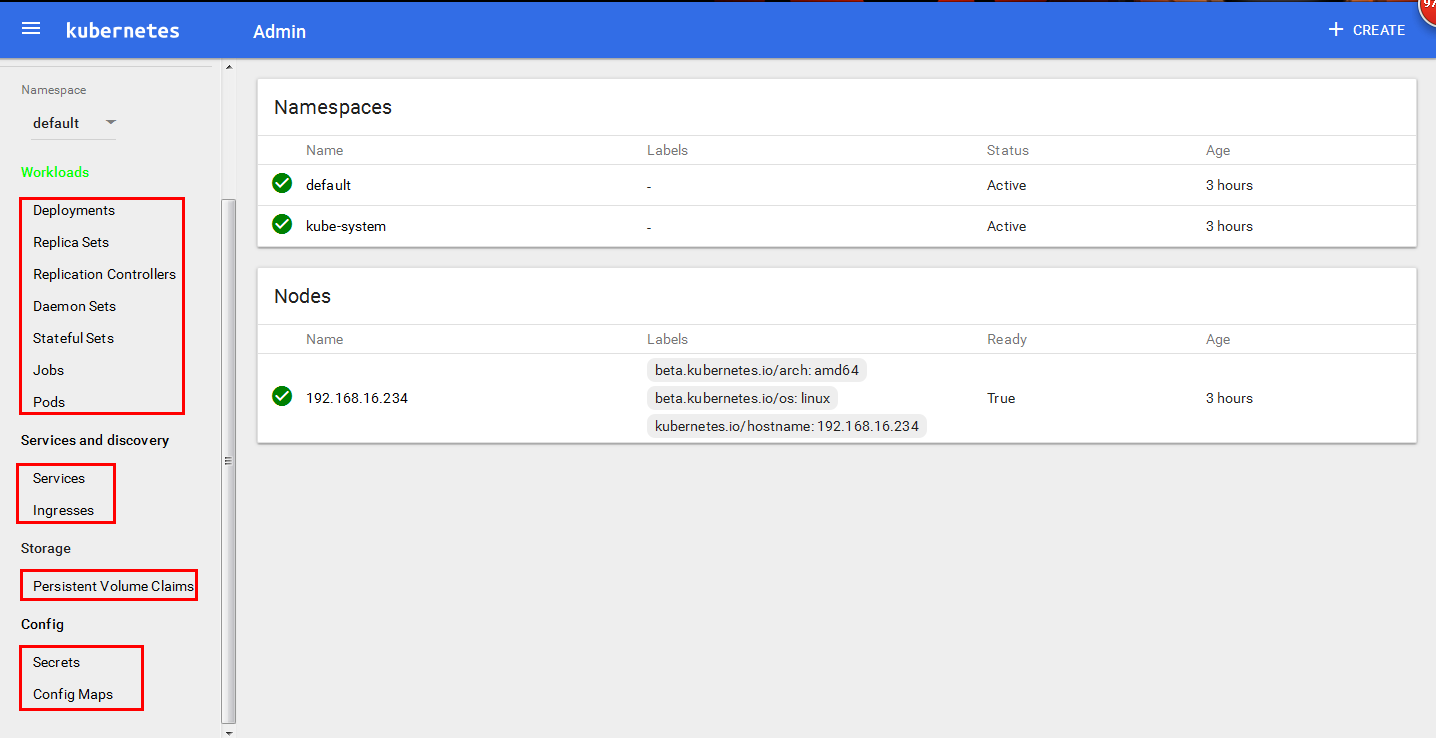Click the Workloads heading
The height and width of the screenshot is (738, 1436).
pos(55,172)
